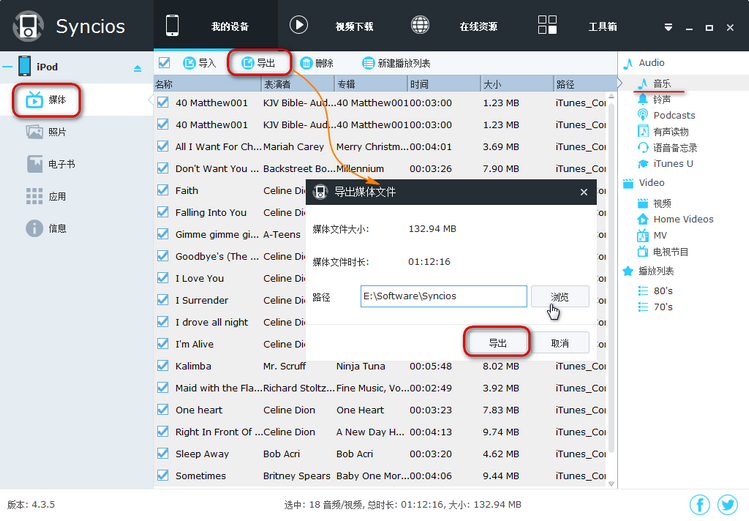The height and width of the screenshot is (521, 749).
Task: Uncheck the One heart song checkbox
Action: [163, 410]
